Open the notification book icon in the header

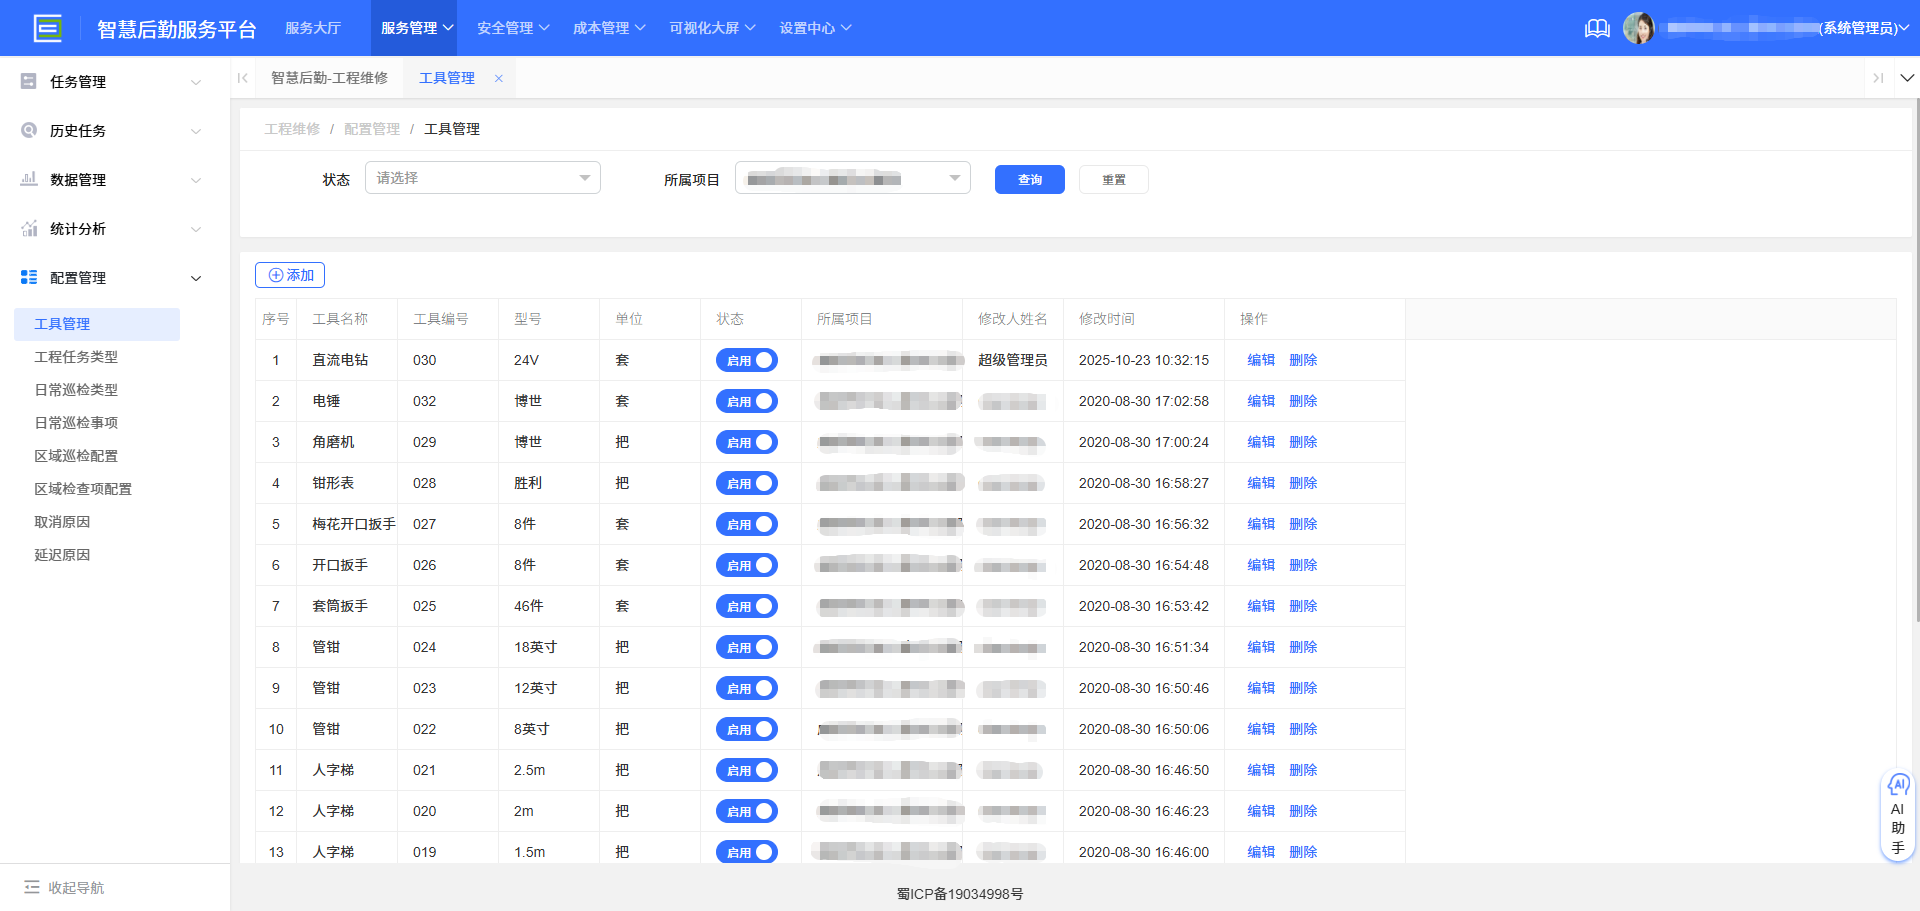(x=1596, y=27)
